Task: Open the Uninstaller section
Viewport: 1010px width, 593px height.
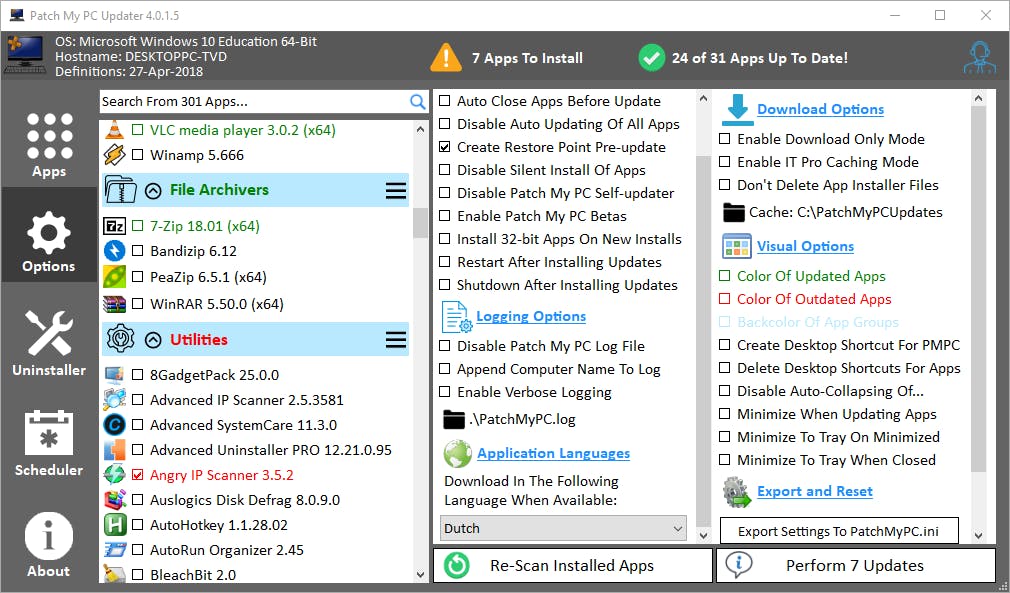Action: click(49, 341)
